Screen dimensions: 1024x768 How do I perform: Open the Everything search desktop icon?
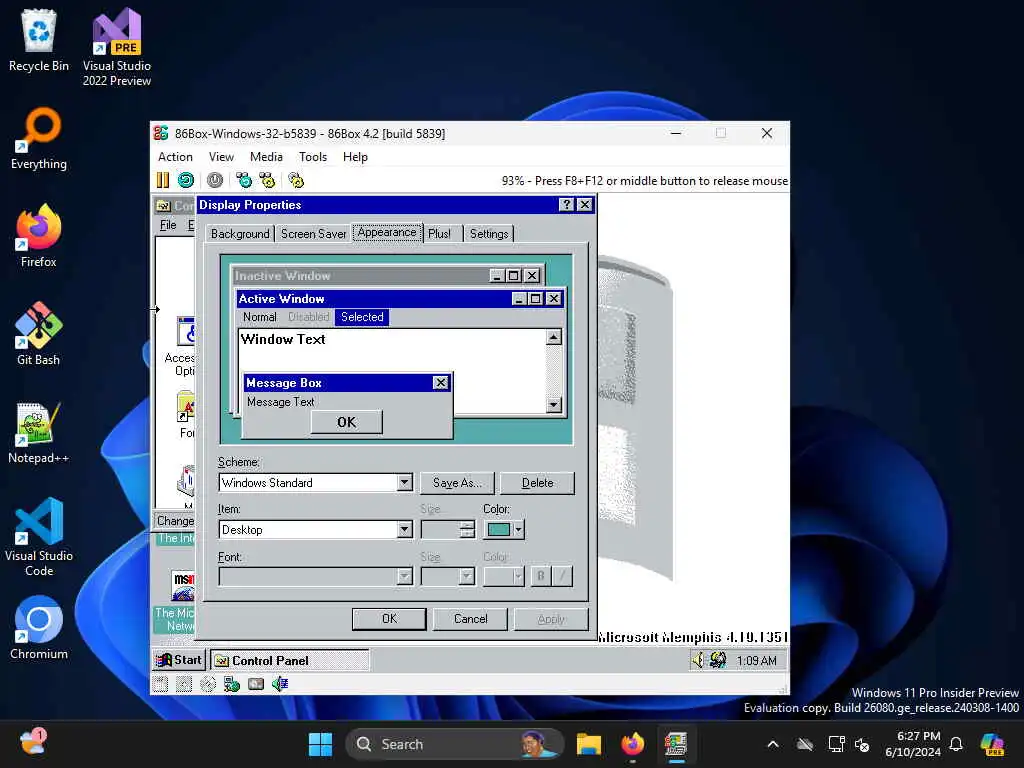point(39,138)
